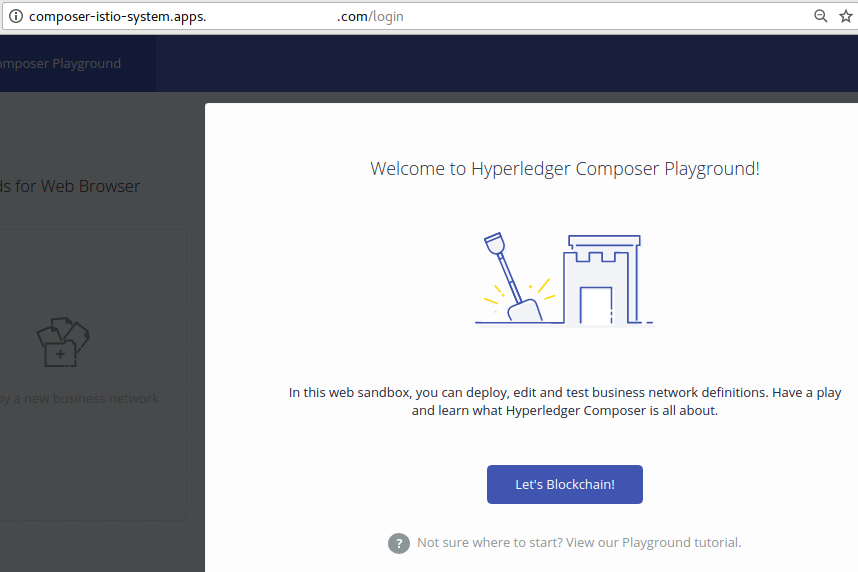858x572 pixels.
Task: Bookmark this page with the star icon
Action: (x=846, y=16)
